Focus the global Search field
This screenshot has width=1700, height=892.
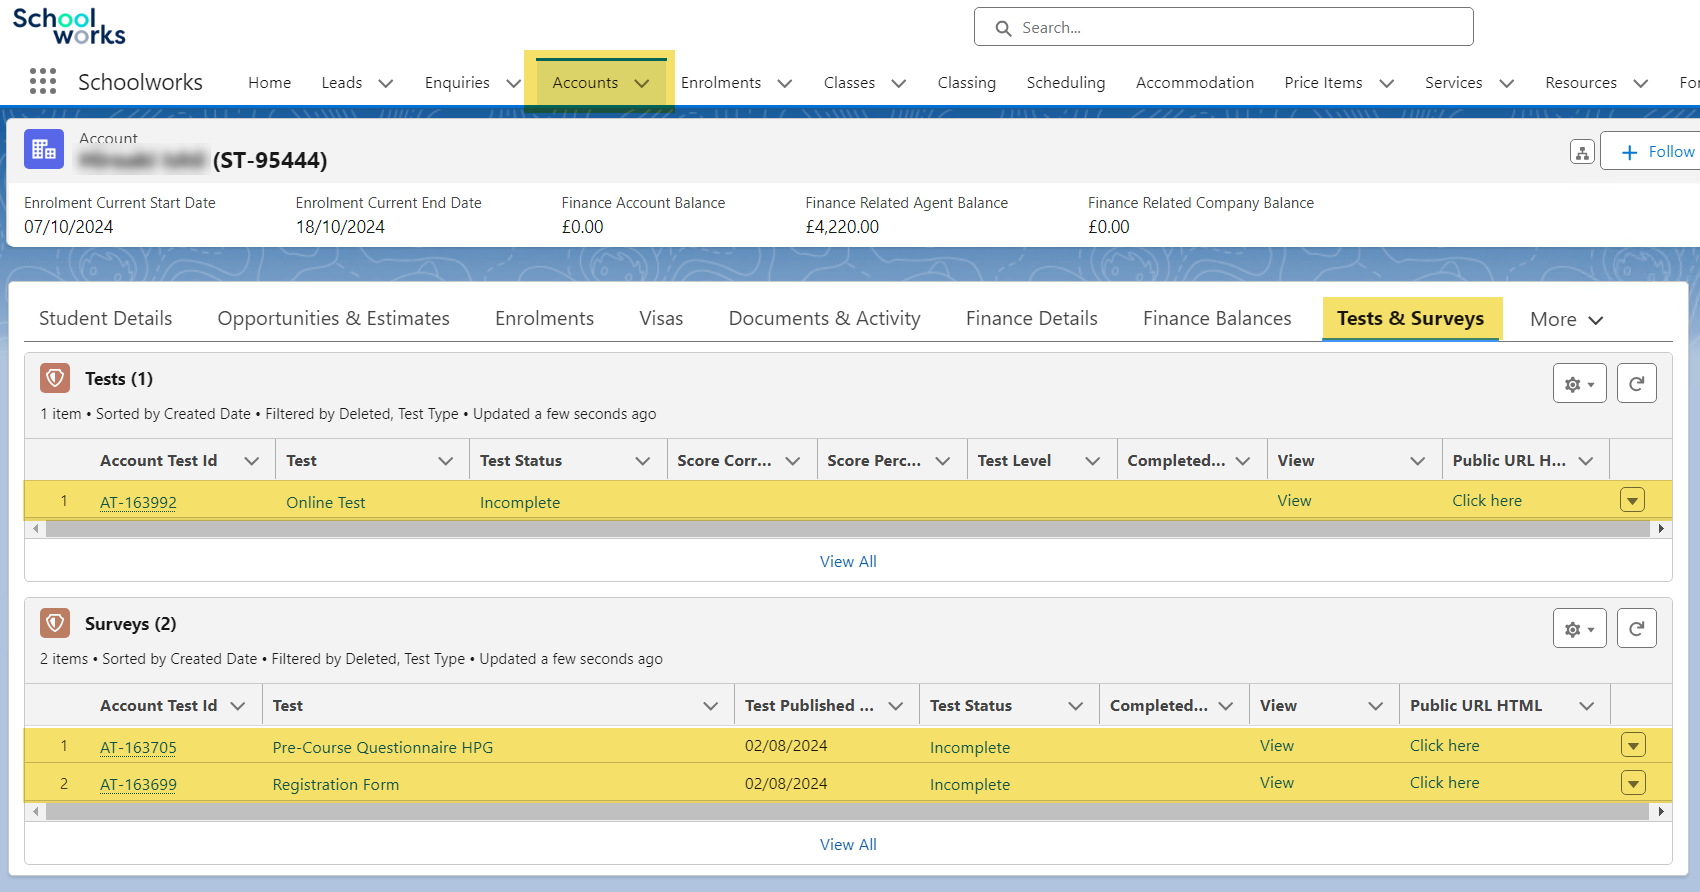[x=1224, y=27]
